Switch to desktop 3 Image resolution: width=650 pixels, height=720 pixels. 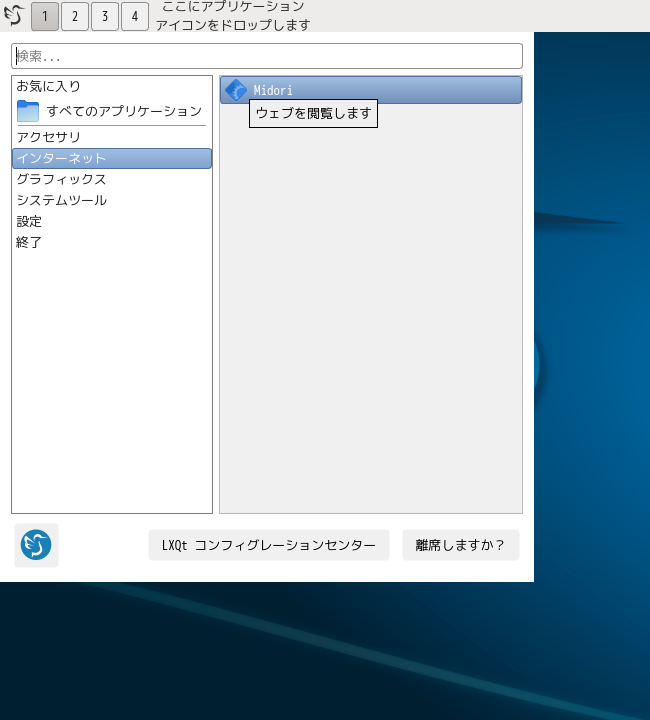coord(105,16)
